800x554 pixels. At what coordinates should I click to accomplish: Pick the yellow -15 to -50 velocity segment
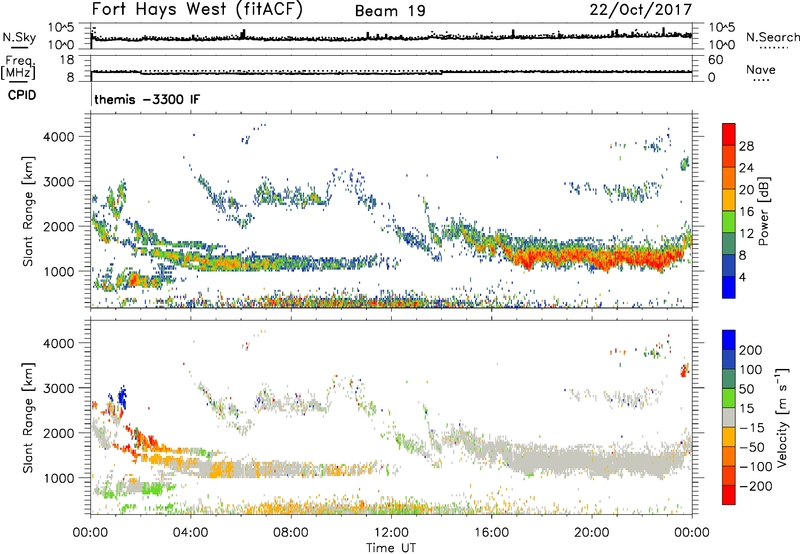(x=729, y=437)
